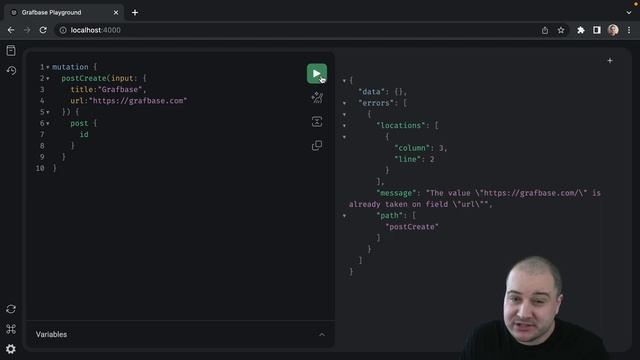Click the post field on line 6
Screen dimensions: 640x360
[x=79, y=123]
